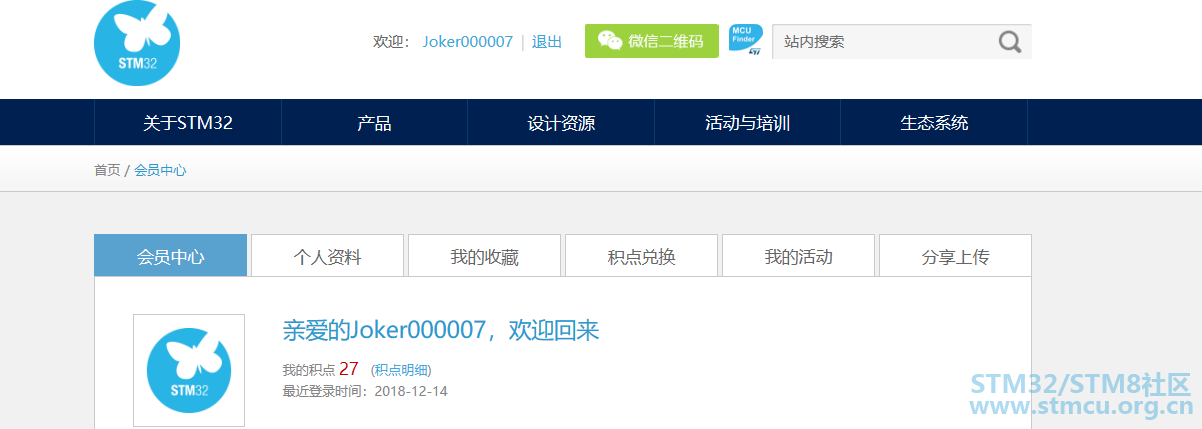Click the profile avatar thumbnail
Screen dimensions: 1202x429
point(189,371)
